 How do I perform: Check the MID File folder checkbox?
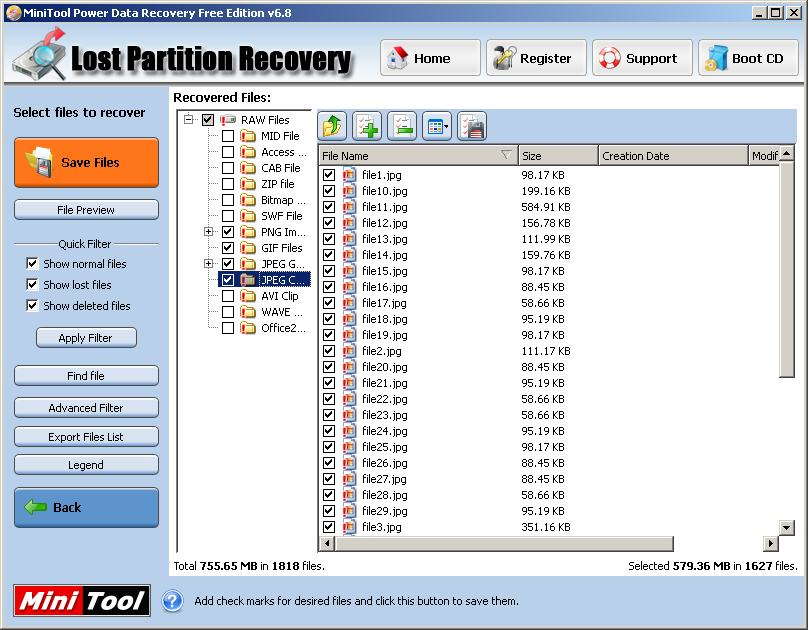(228, 136)
